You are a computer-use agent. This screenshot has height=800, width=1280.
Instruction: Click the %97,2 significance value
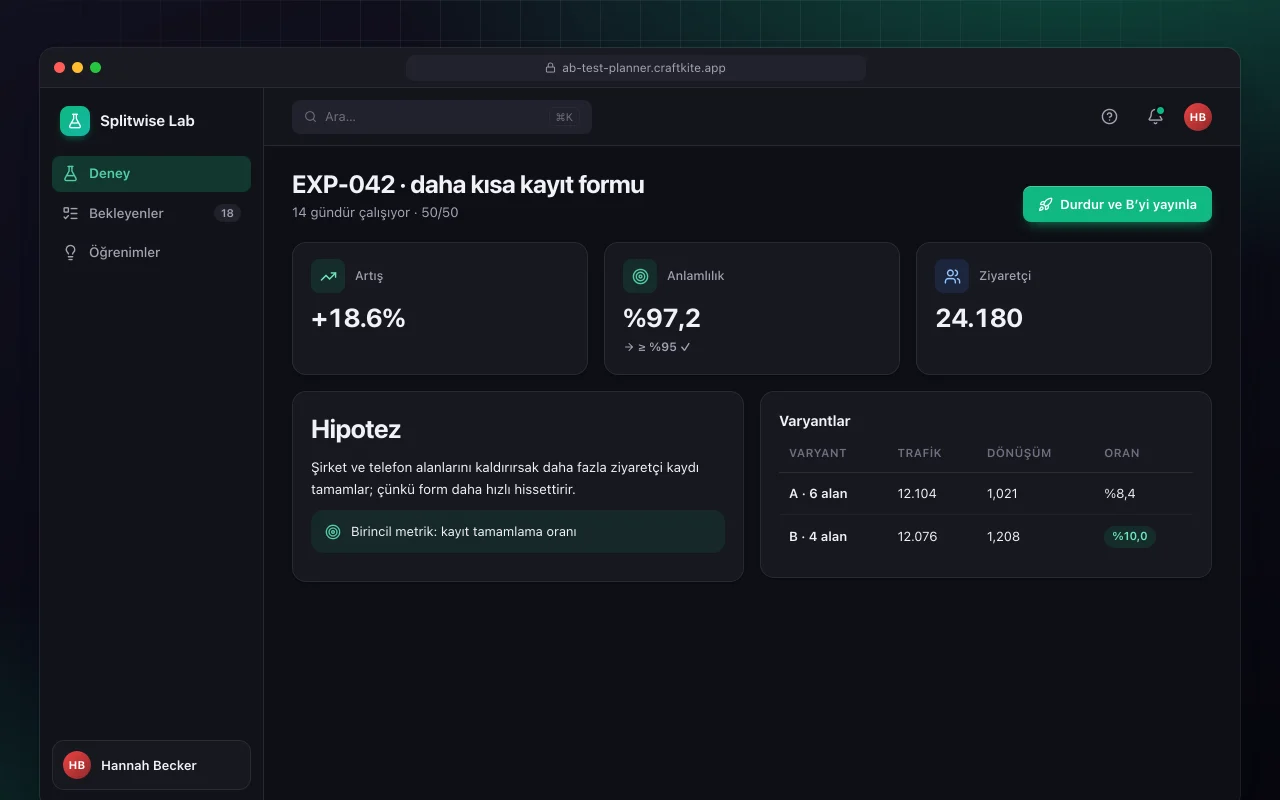[662, 318]
